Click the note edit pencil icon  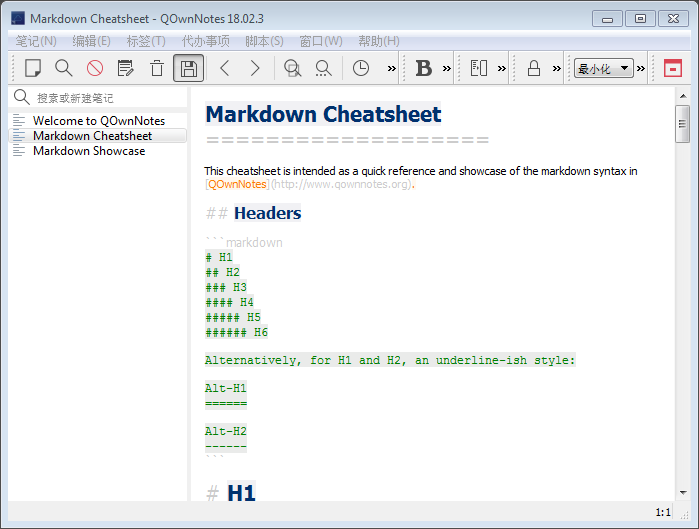[126, 68]
